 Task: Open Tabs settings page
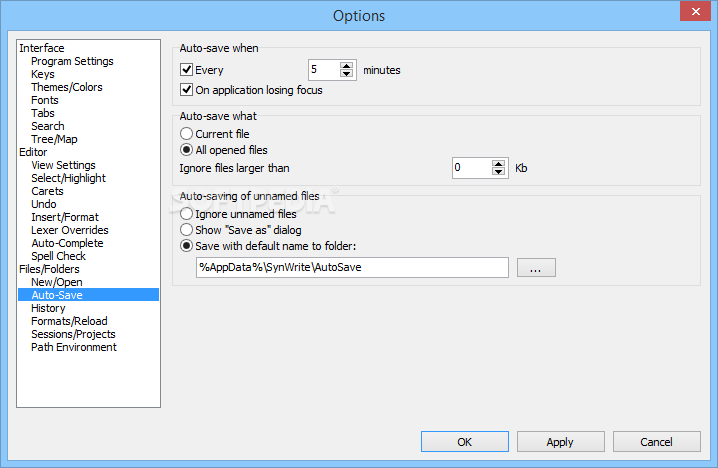pyautogui.click(x=43, y=113)
